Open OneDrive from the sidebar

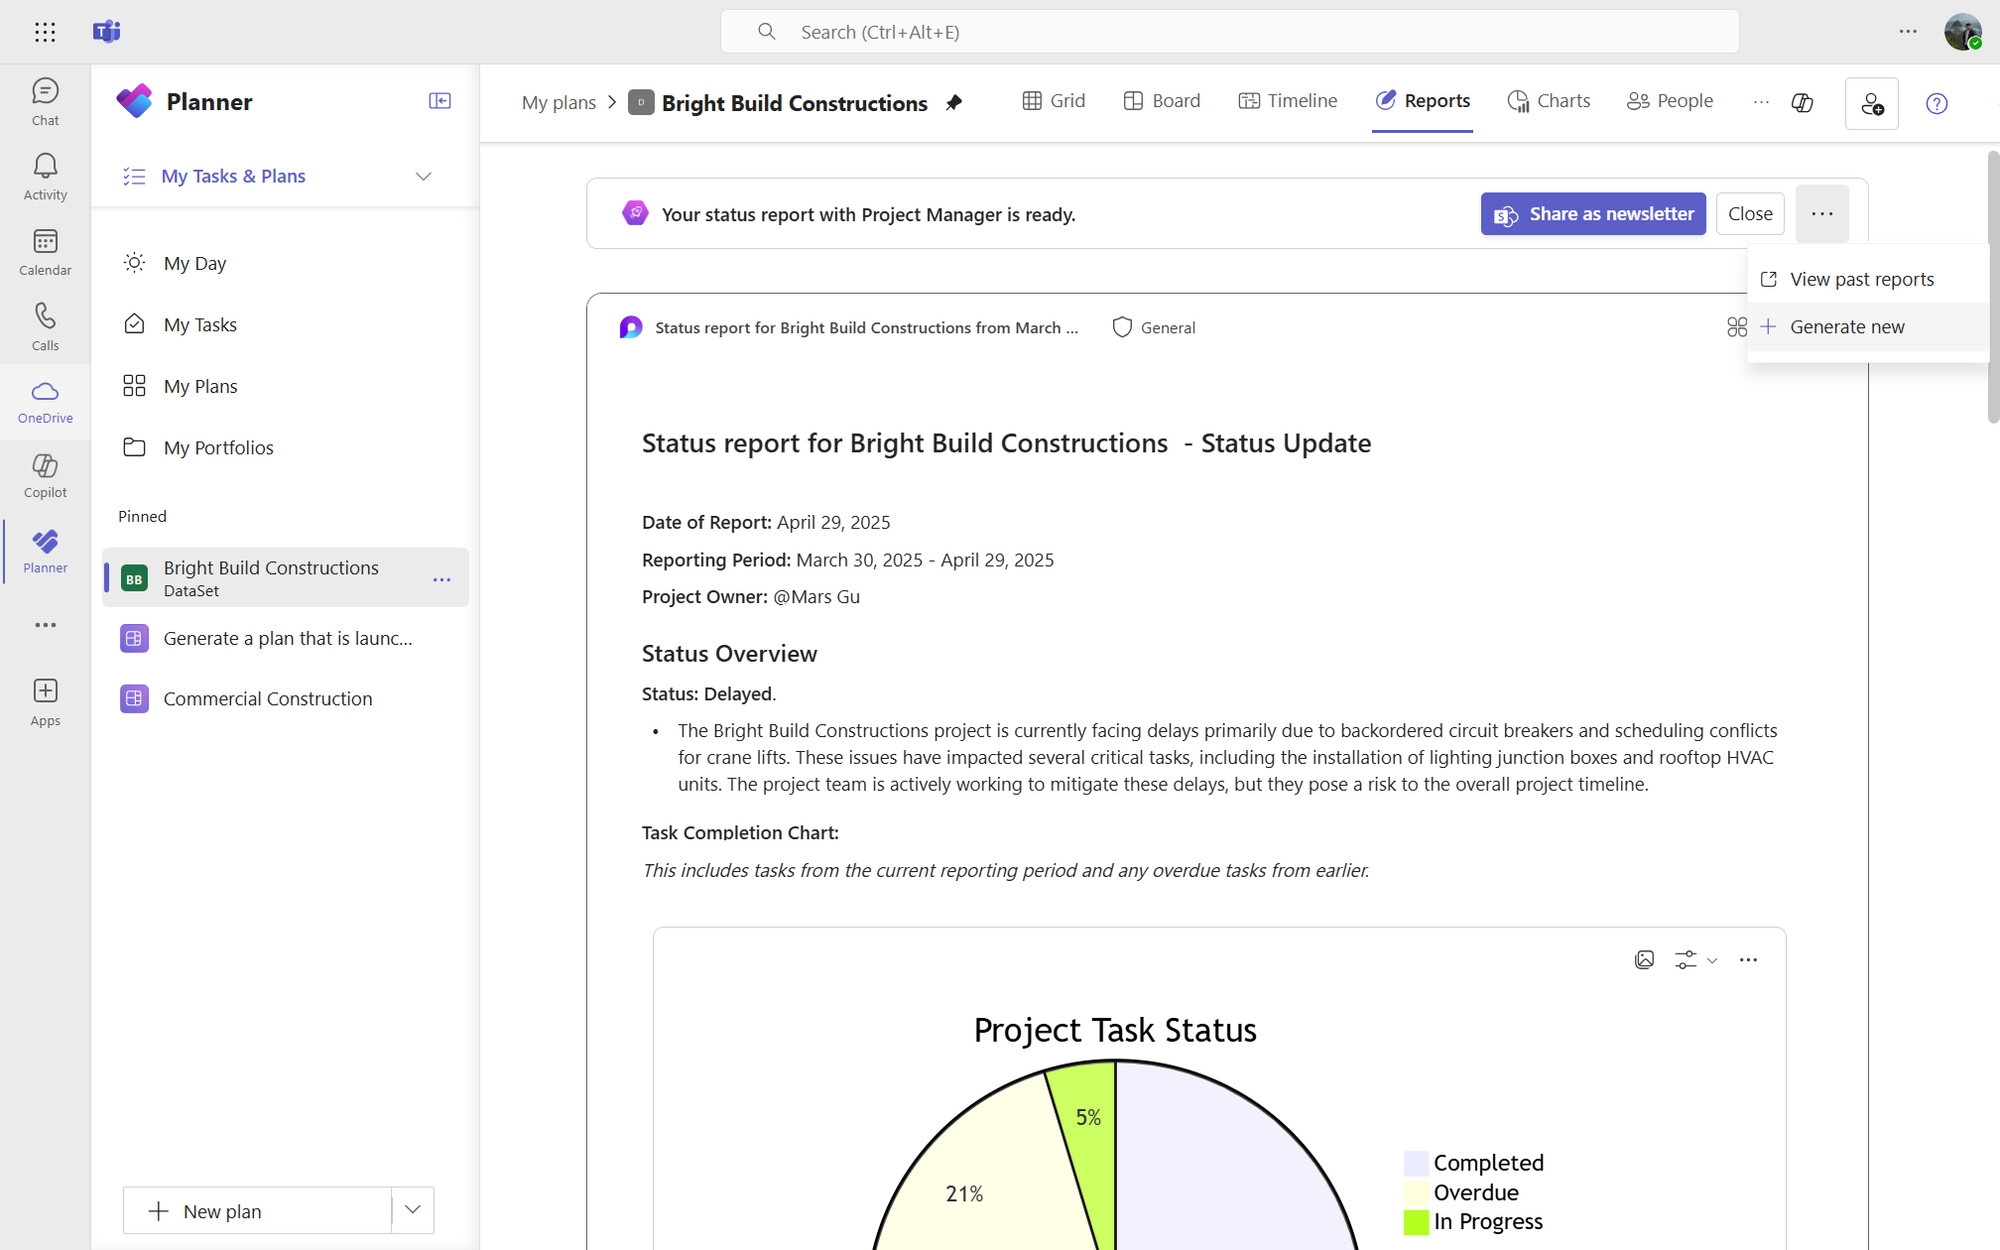coord(45,401)
